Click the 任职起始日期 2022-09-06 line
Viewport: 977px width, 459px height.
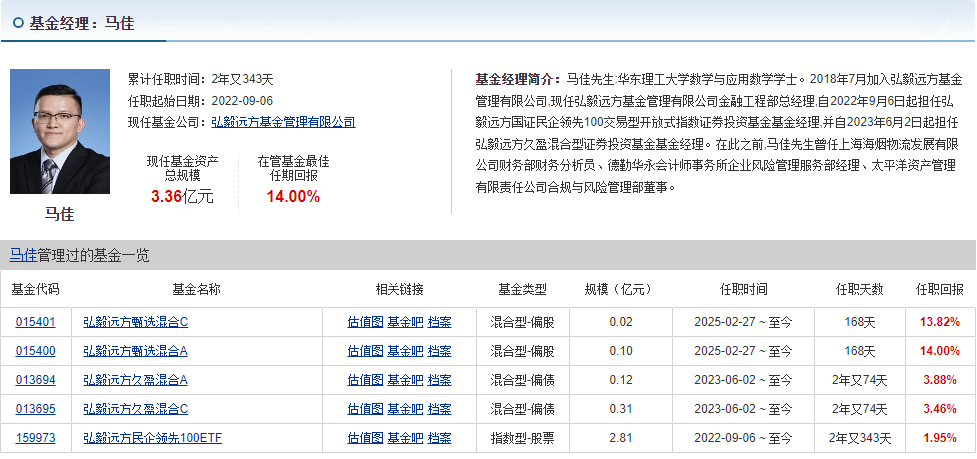(x=201, y=101)
